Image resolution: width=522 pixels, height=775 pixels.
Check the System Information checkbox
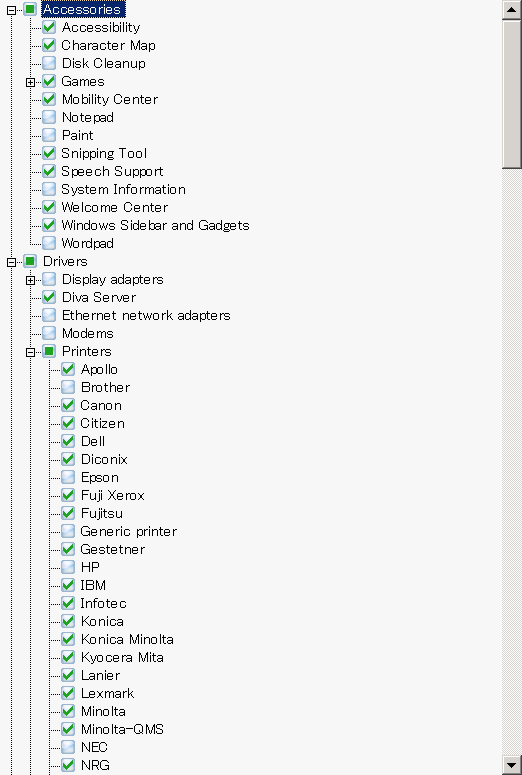click(49, 189)
